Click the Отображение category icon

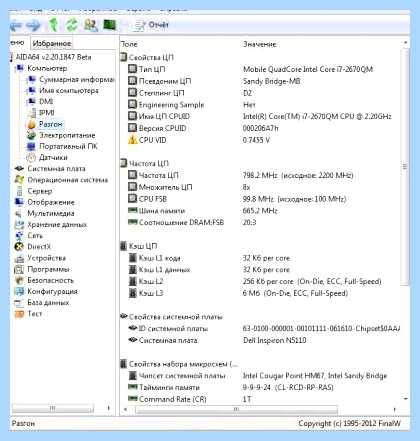click(19, 202)
